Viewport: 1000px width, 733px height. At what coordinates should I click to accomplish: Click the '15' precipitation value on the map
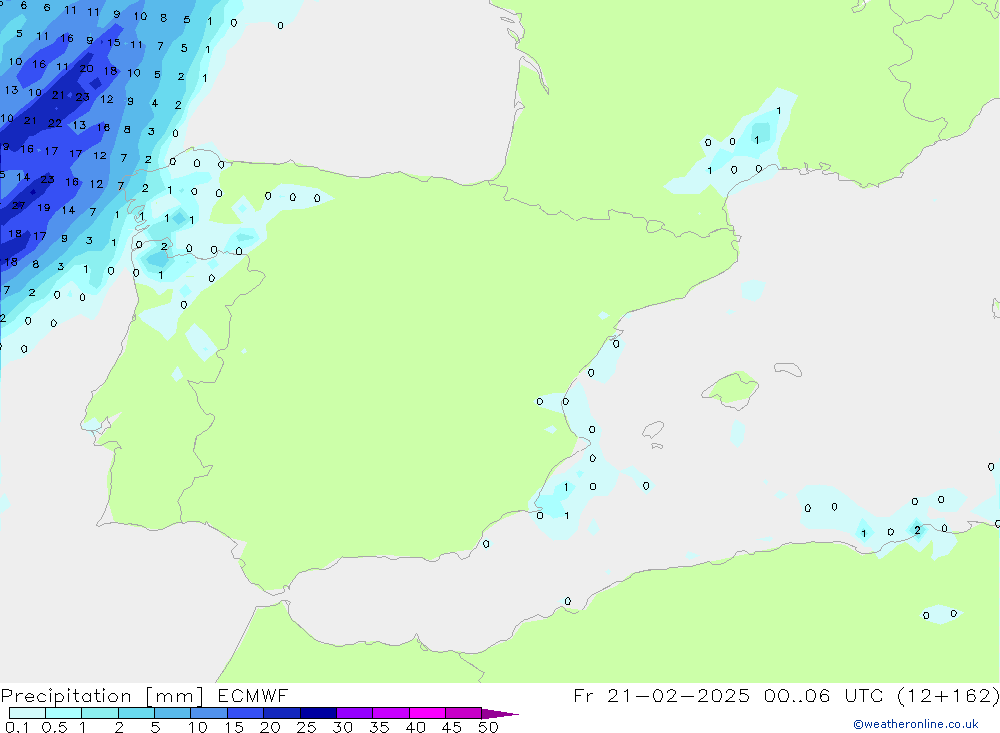[x=114, y=43]
